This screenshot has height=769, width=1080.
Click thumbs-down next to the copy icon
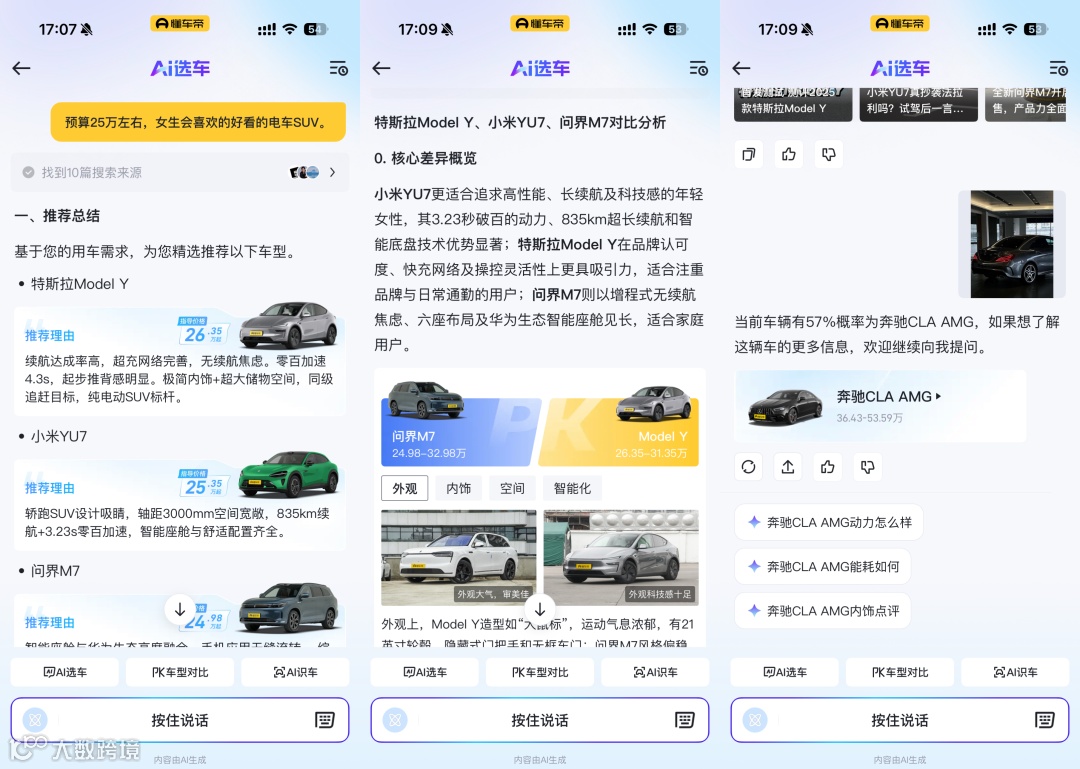click(x=829, y=154)
